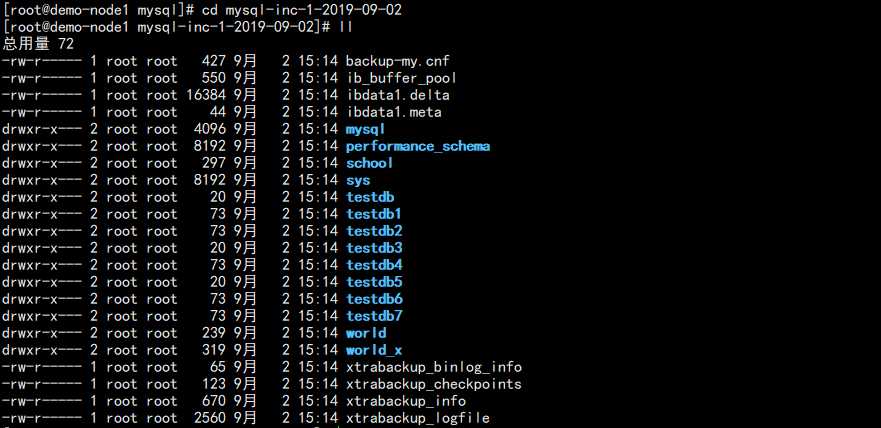Click the blue mysql directory name
Viewport: 881px width, 428px height.
(x=365, y=129)
